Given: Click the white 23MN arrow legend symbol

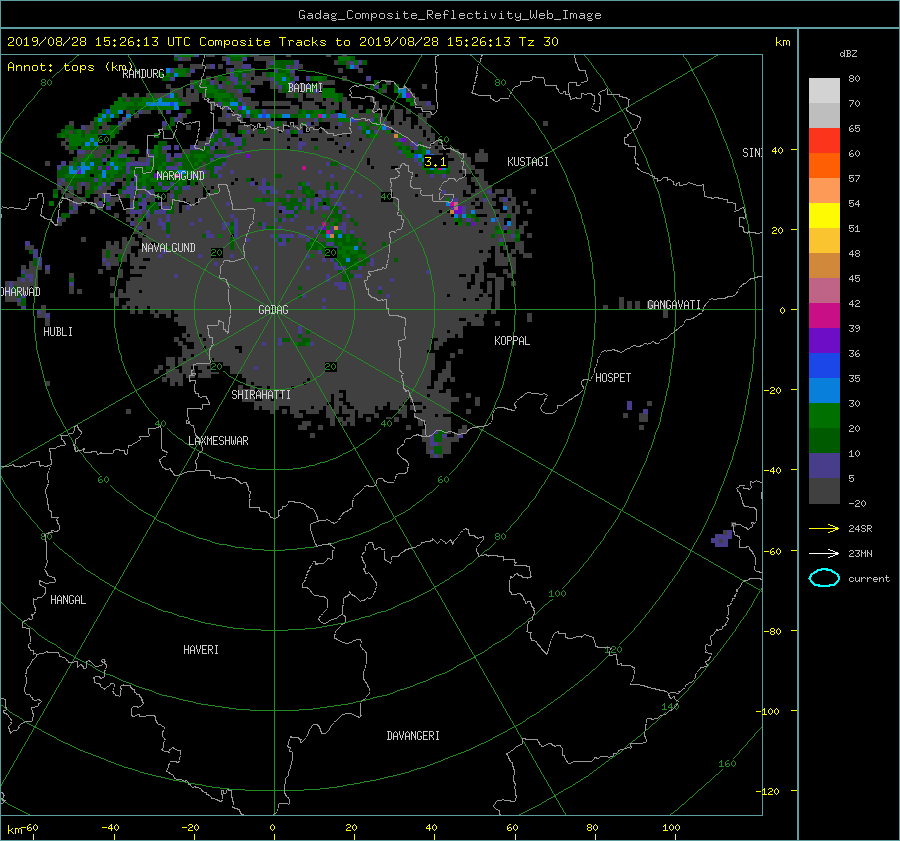Looking at the screenshot, I should [824, 553].
